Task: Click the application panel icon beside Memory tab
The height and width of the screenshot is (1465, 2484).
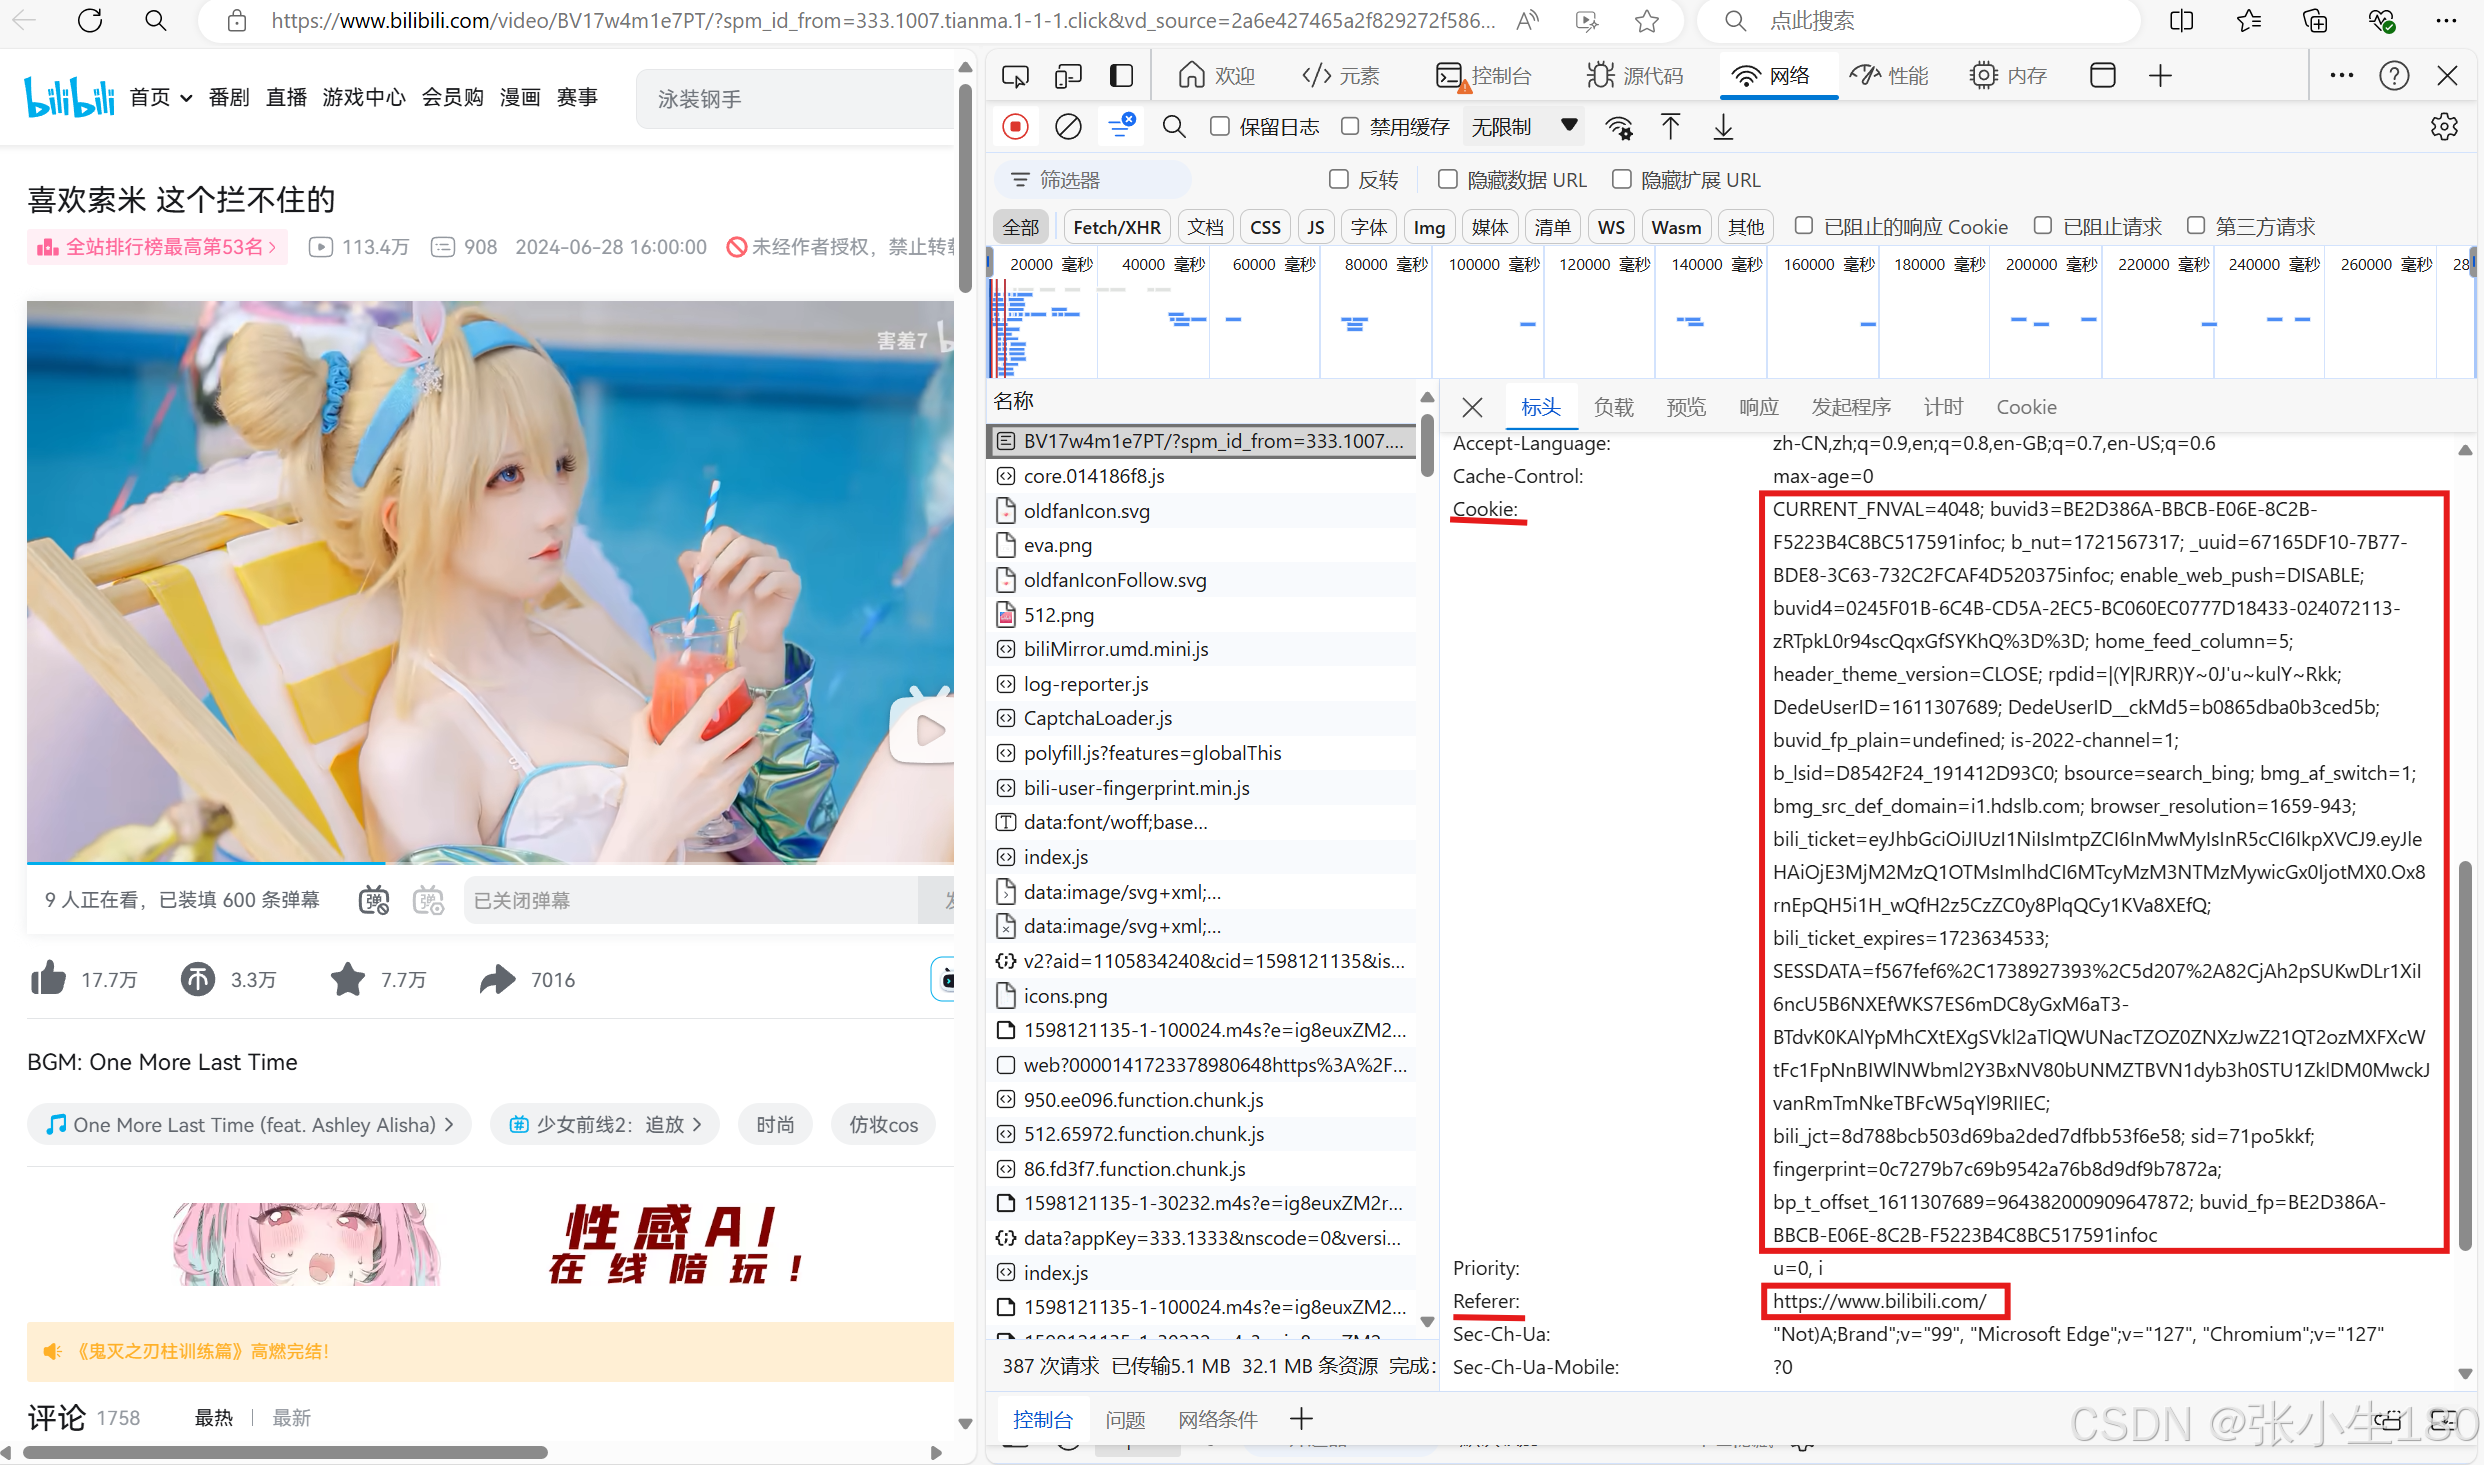Action: pos(2102,76)
